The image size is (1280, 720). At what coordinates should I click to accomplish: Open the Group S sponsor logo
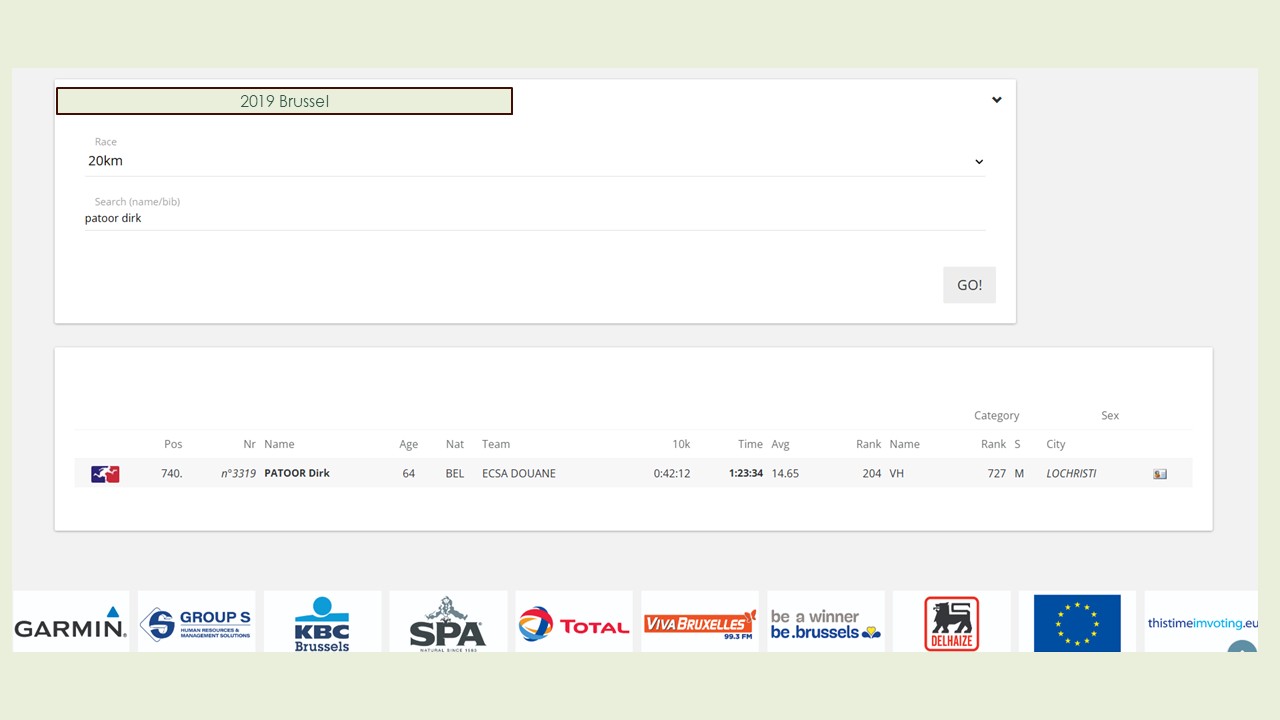click(197, 622)
